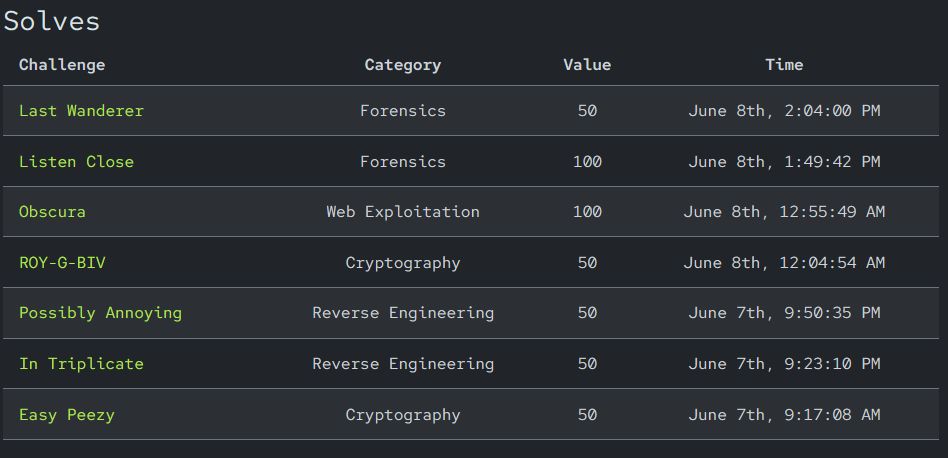Click the Time column header
Screen dimensions: 948x458
[x=784, y=65]
